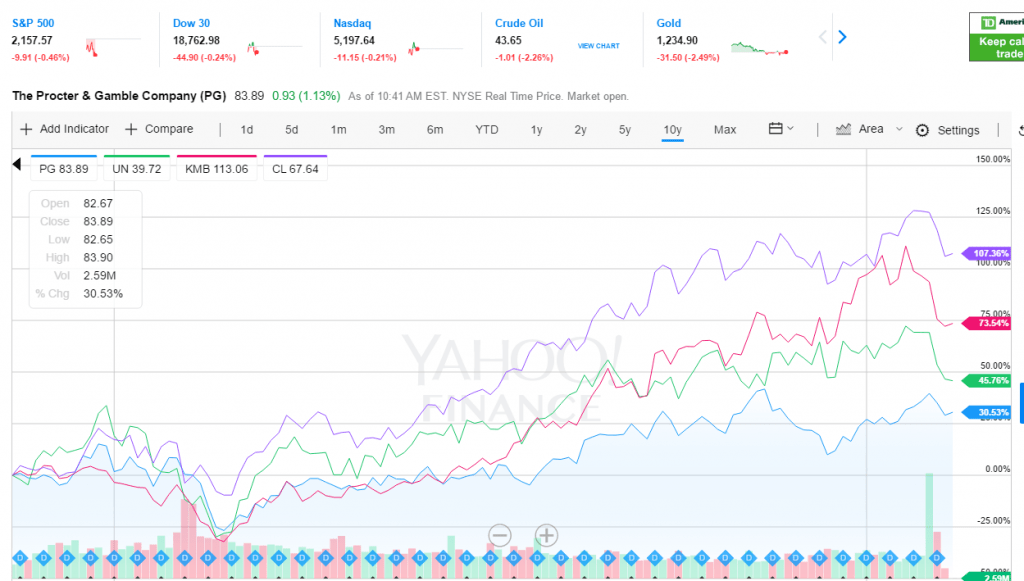Toggle the CL 67.64 comparison series

click(x=294, y=169)
